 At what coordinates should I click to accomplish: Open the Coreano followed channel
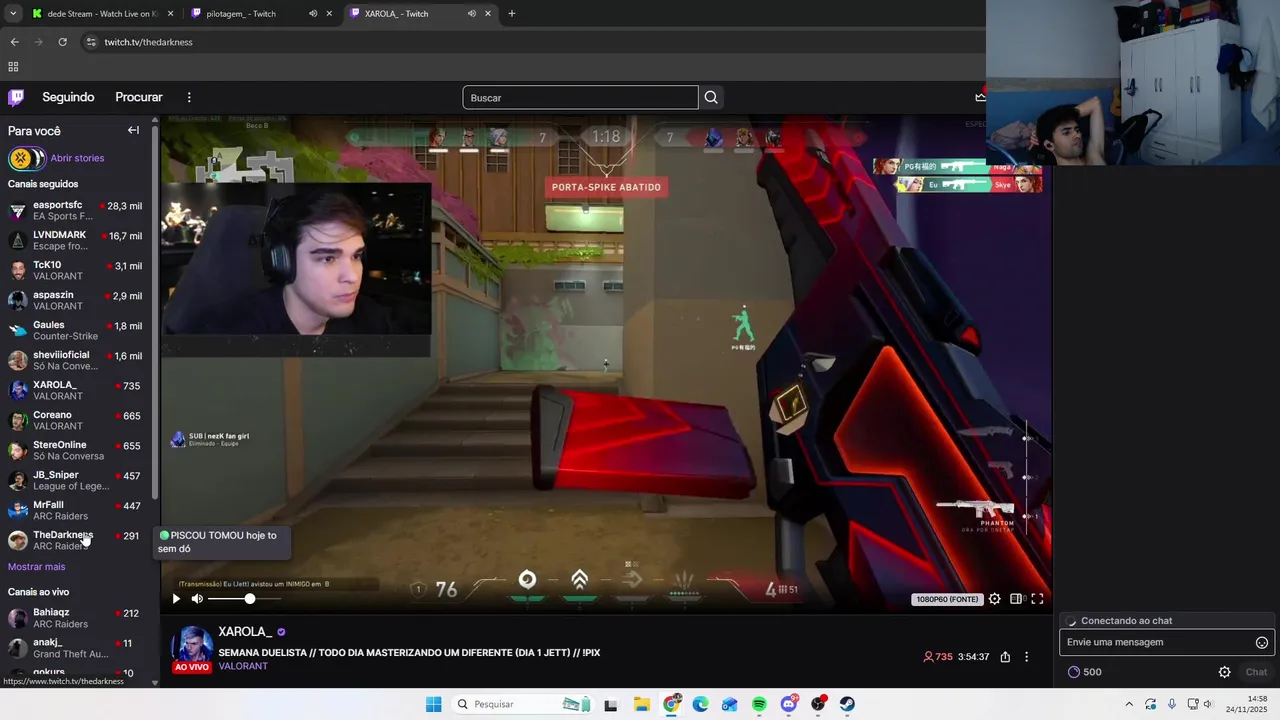click(x=76, y=421)
